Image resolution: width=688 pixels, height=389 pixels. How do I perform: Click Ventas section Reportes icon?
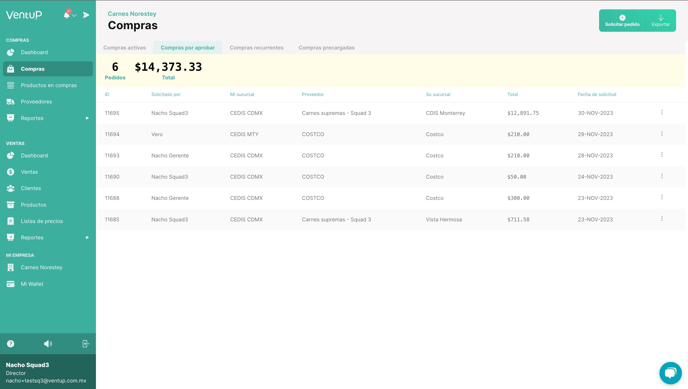[x=11, y=237]
